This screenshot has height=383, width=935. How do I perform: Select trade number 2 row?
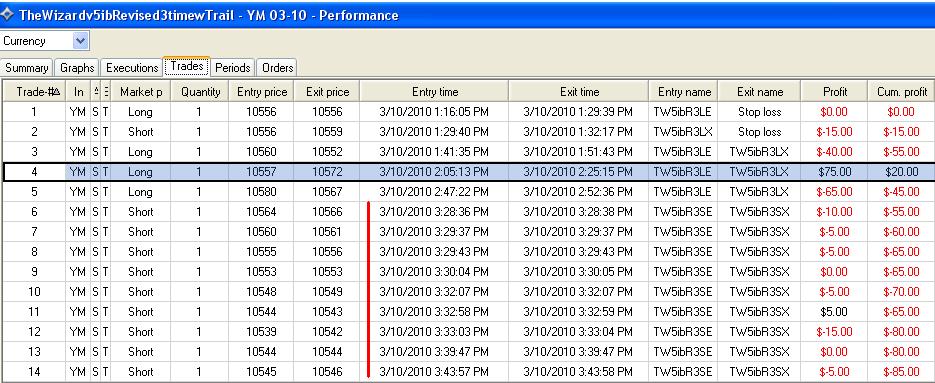(469, 132)
